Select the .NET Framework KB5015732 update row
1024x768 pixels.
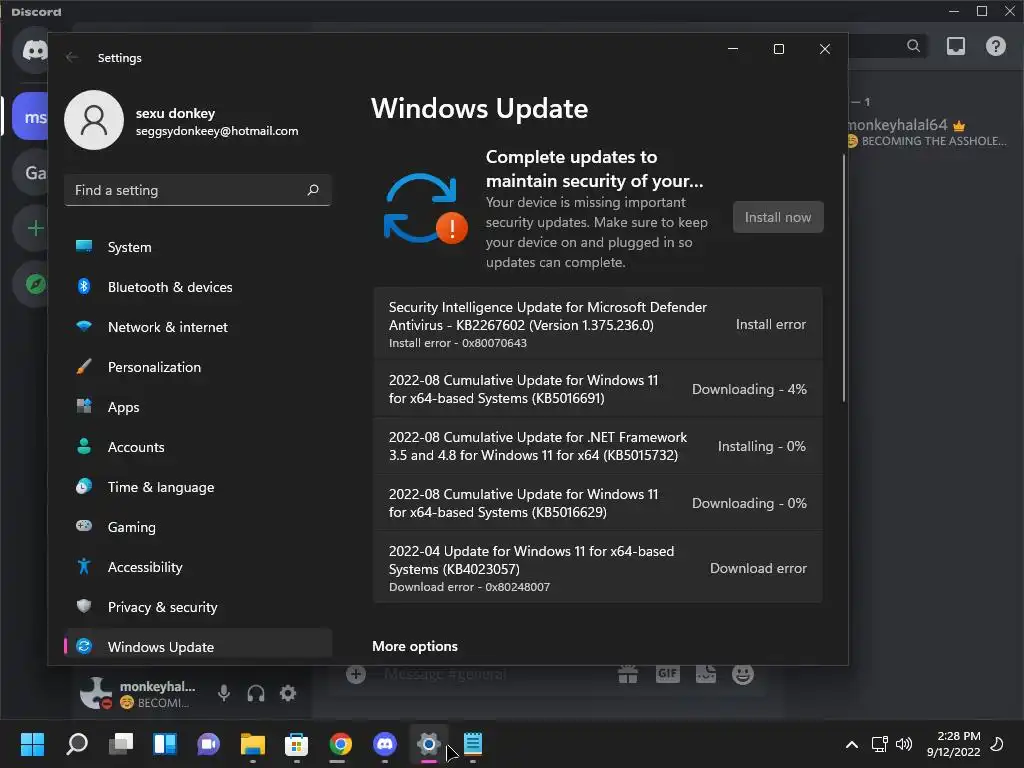(x=598, y=446)
